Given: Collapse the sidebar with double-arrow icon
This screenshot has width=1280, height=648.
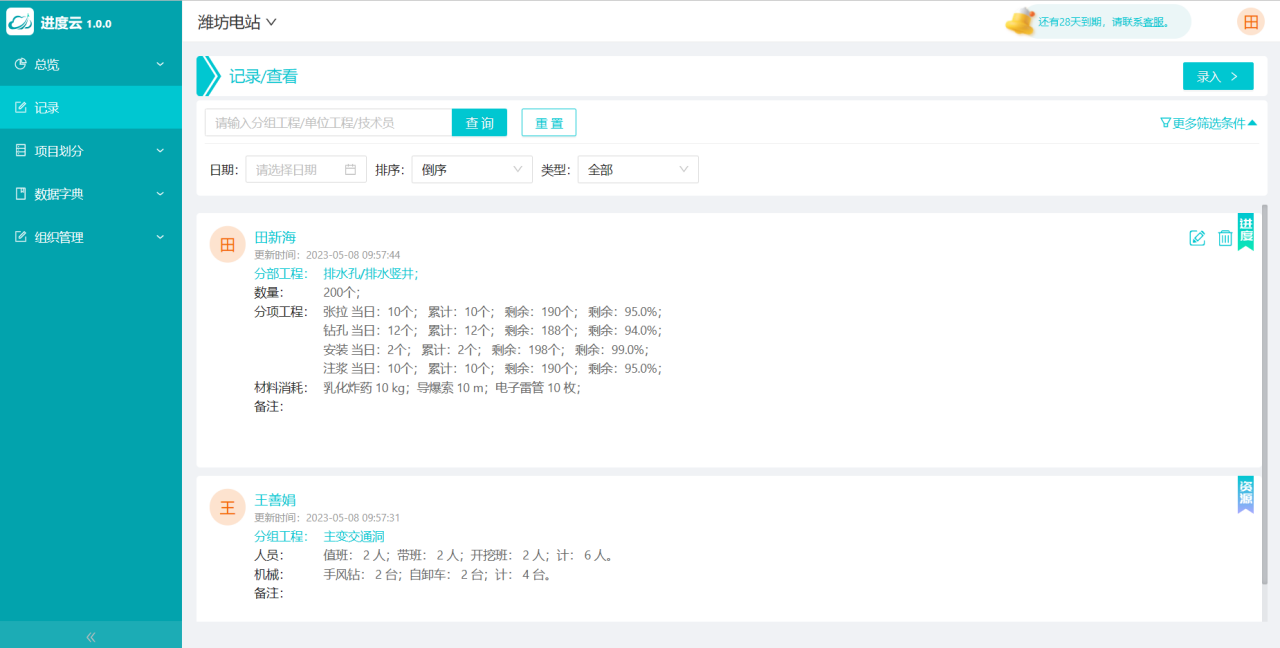Looking at the screenshot, I should [x=91, y=636].
